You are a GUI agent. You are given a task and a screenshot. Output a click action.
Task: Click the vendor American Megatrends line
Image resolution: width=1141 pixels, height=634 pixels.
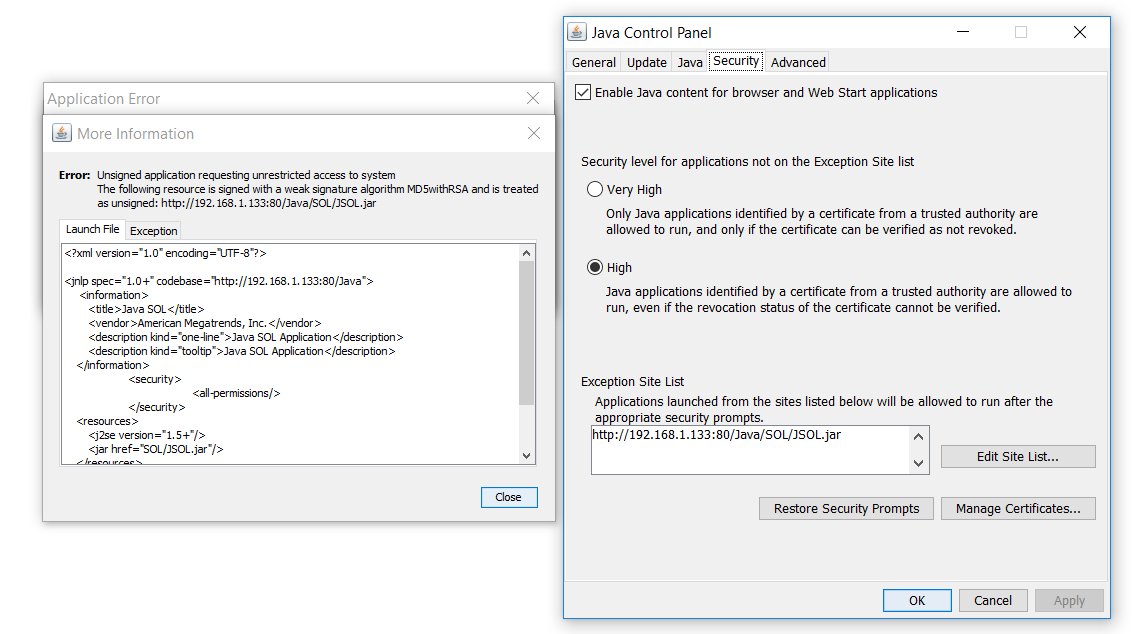[x=204, y=323]
